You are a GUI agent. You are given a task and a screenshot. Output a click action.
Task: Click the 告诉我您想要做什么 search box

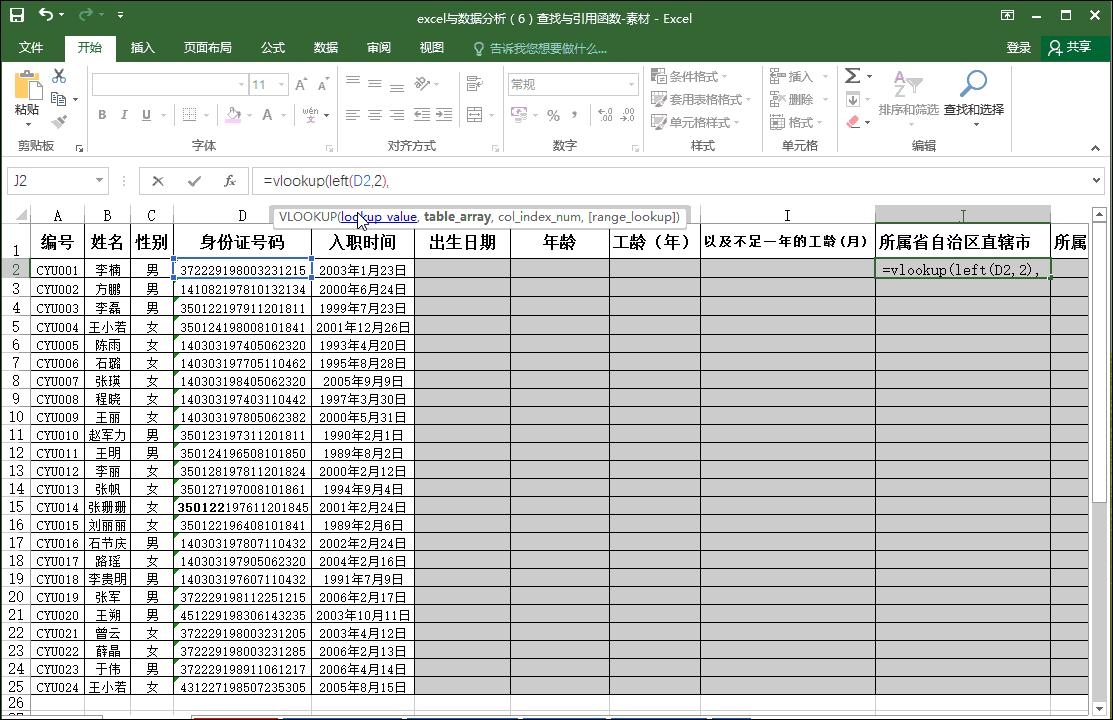[539, 48]
